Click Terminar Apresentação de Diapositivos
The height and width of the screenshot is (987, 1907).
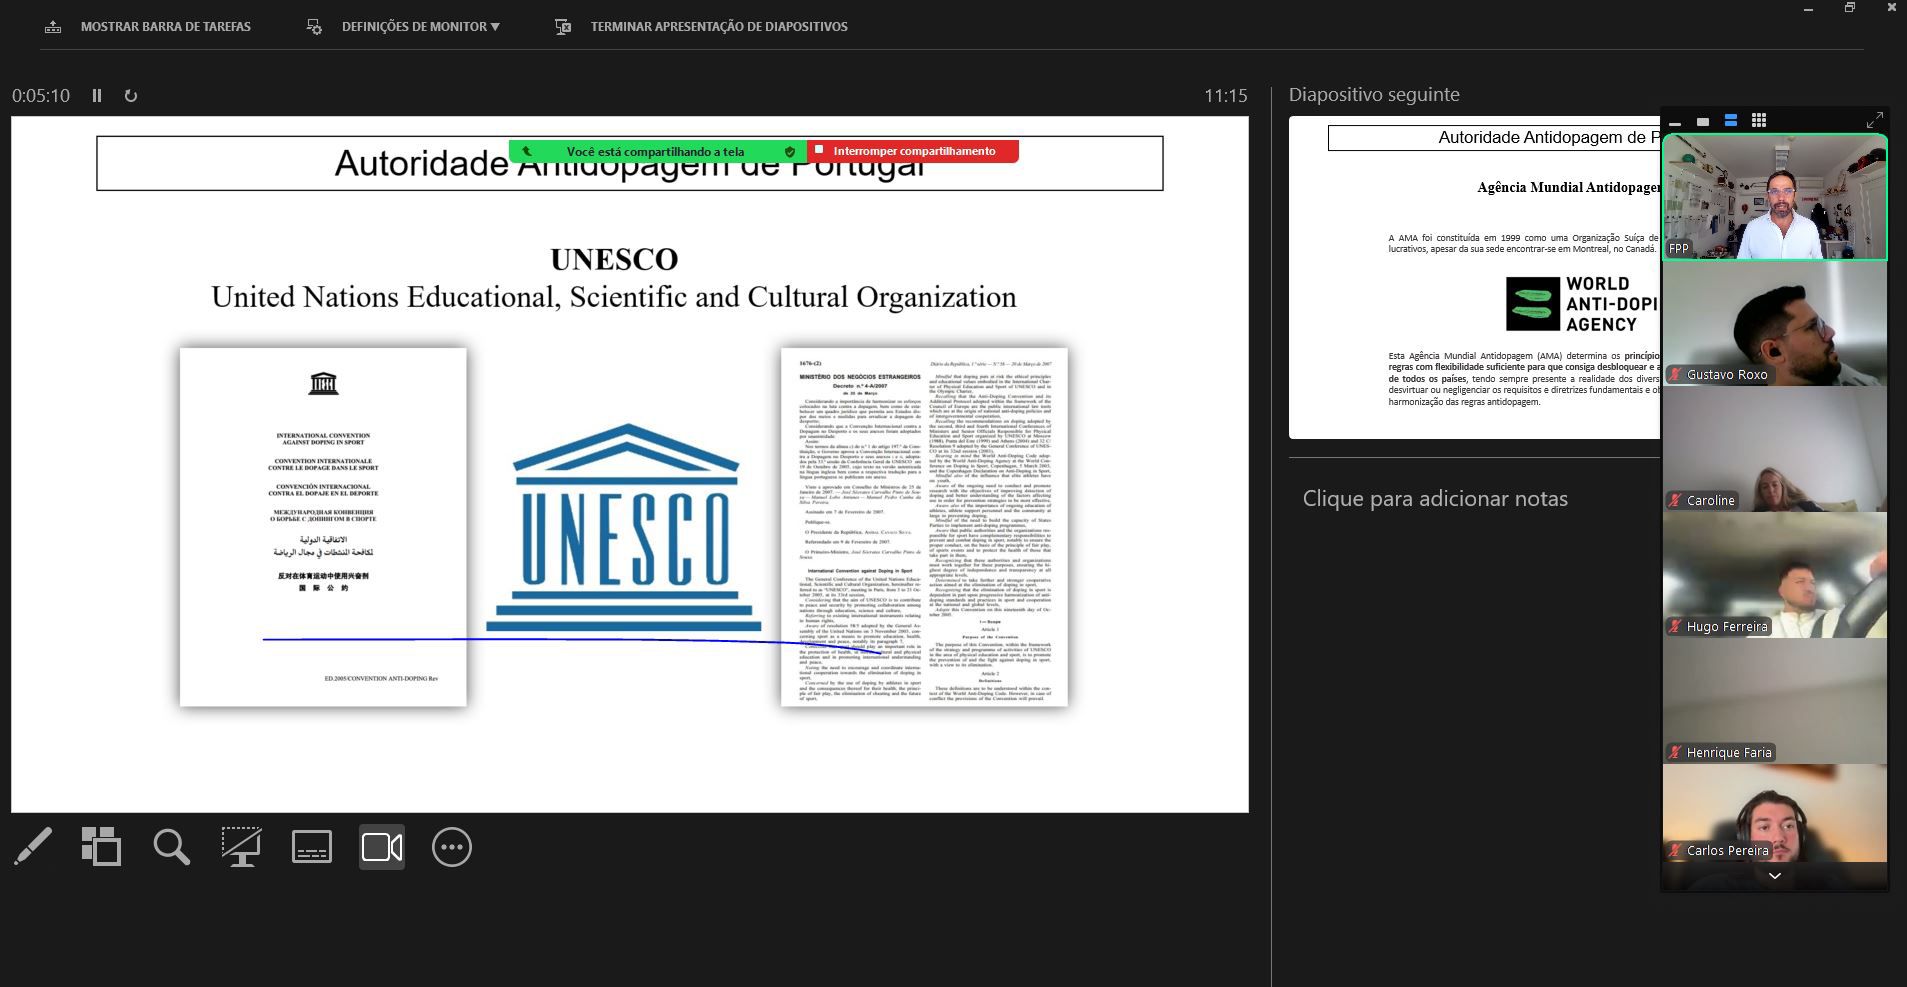click(x=702, y=27)
